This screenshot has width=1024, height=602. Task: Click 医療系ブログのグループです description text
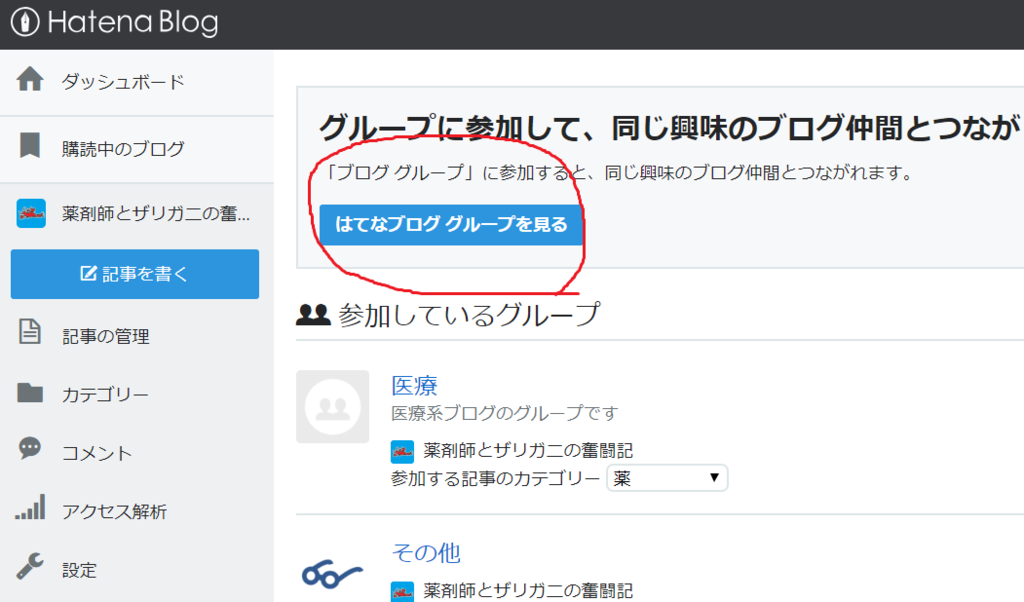point(504,413)
